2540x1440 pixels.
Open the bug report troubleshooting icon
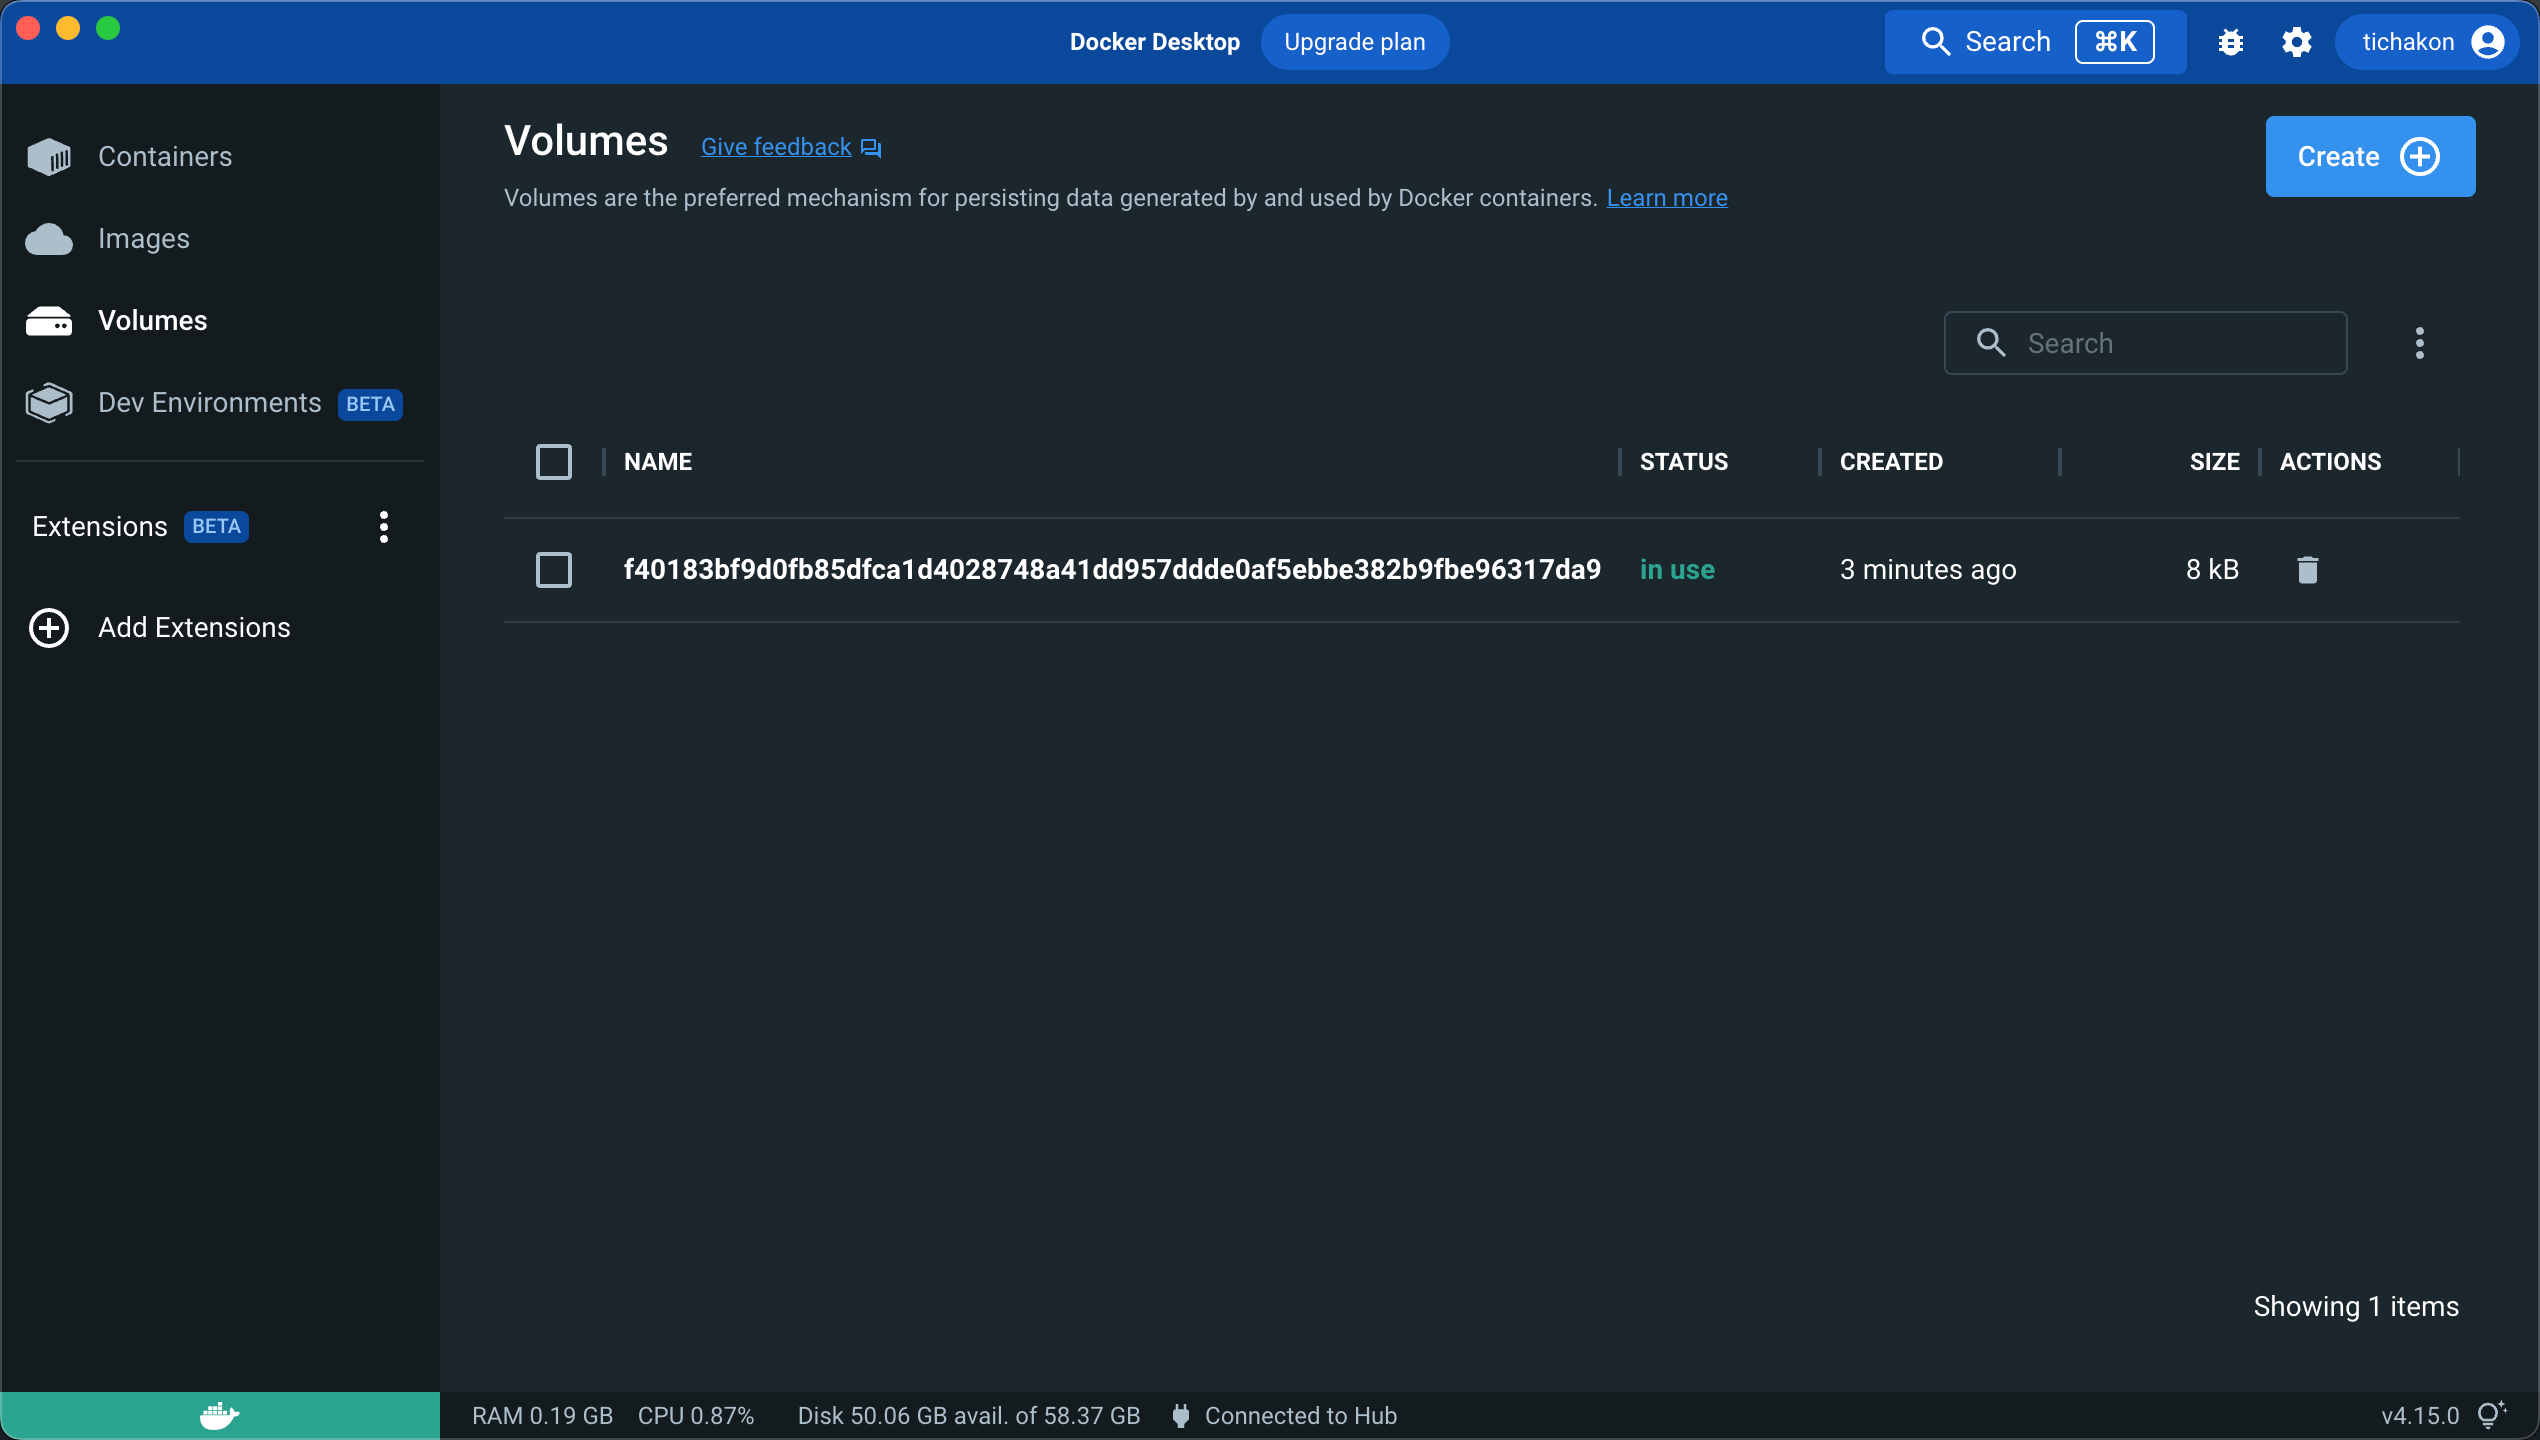click(x=2231, y=42)
